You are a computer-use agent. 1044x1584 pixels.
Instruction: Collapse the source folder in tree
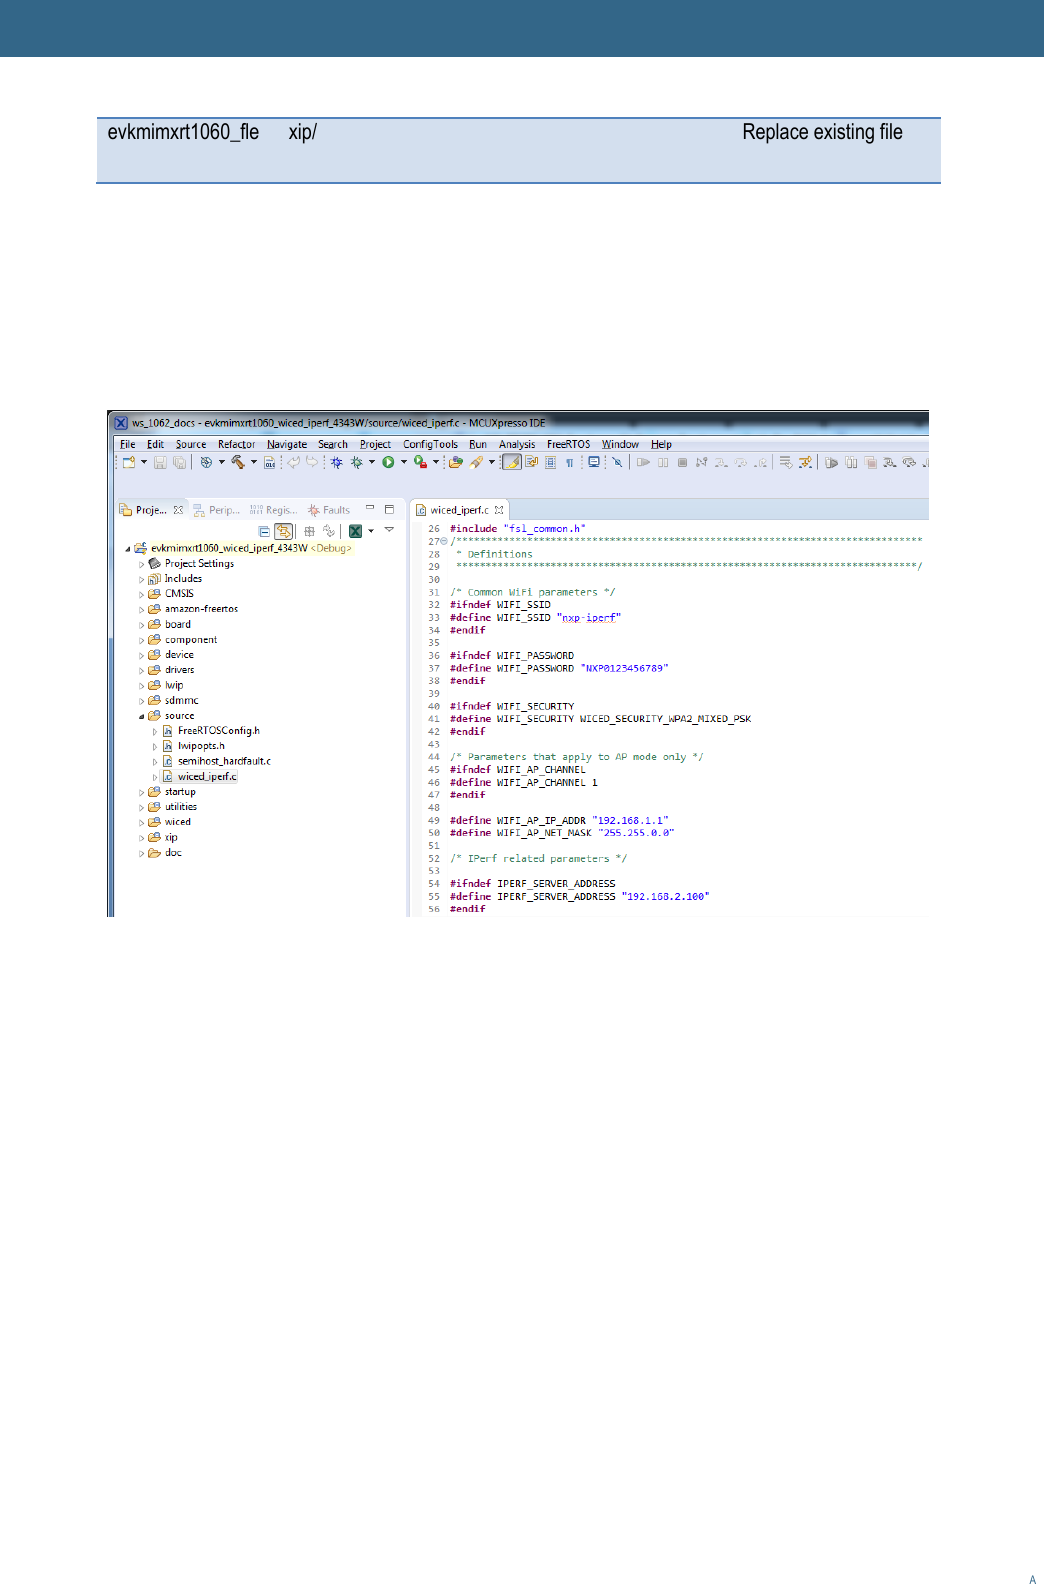point(141,716)
